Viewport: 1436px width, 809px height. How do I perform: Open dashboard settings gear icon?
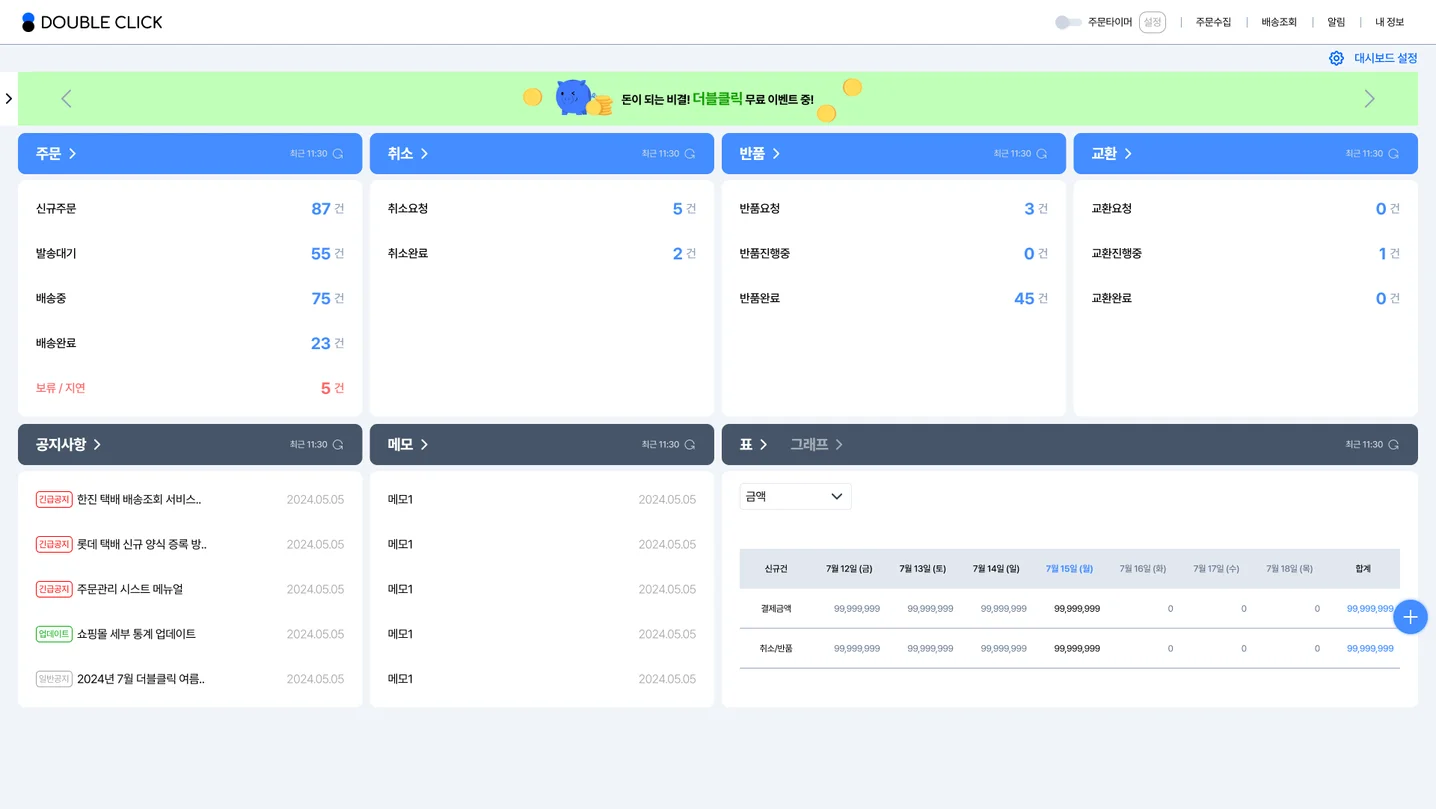pos(1336,58)
